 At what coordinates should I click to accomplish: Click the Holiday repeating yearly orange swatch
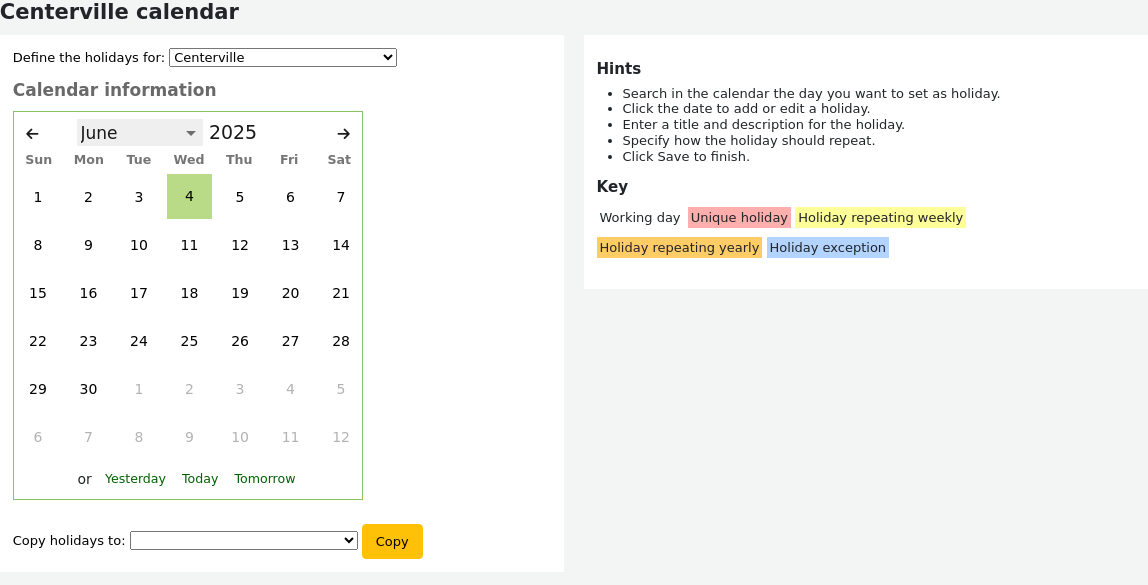click(x=679, y=247)
